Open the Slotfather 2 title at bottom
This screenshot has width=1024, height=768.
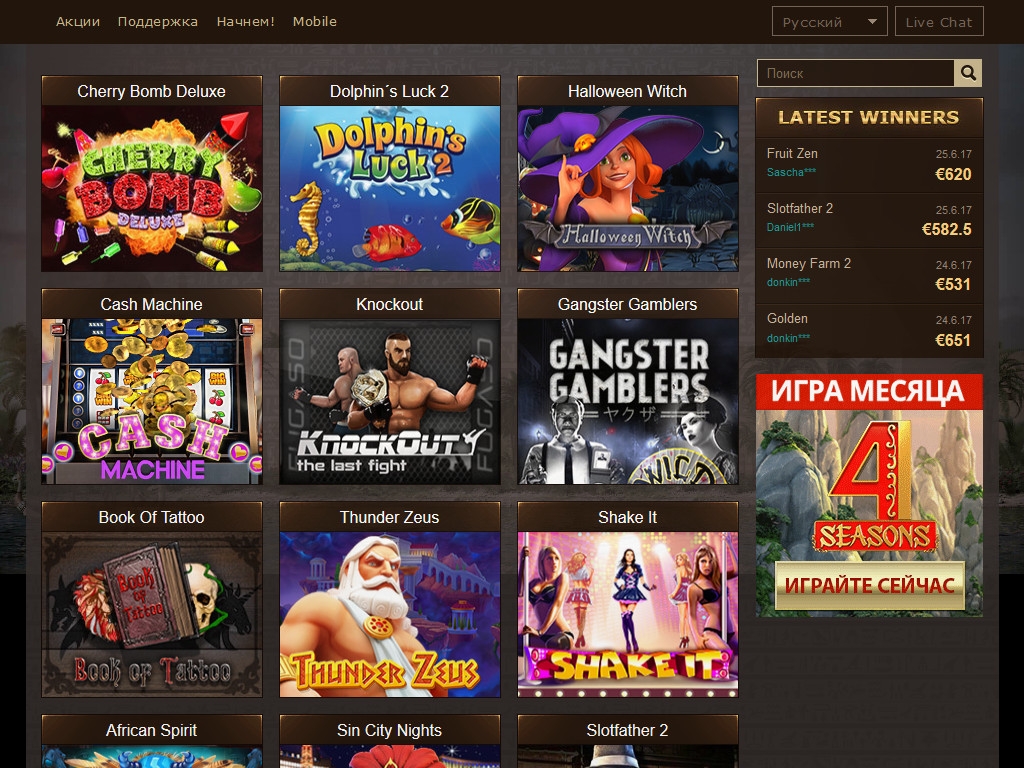click(628, 730)
